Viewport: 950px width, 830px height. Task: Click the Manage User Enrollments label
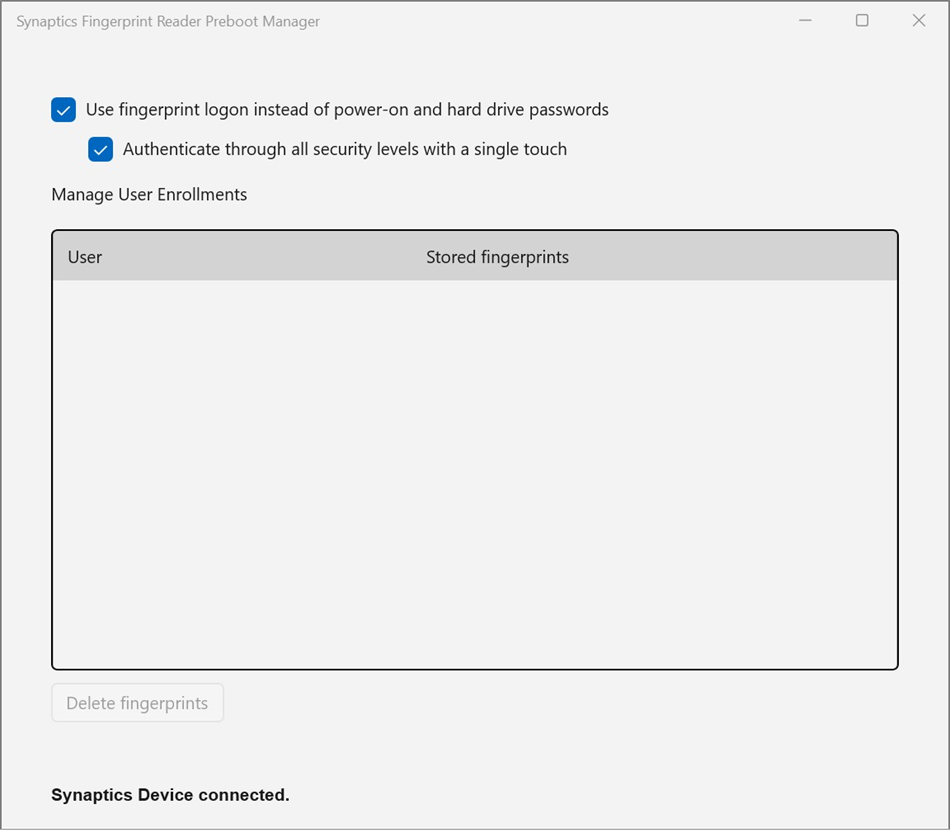(149, 194)
